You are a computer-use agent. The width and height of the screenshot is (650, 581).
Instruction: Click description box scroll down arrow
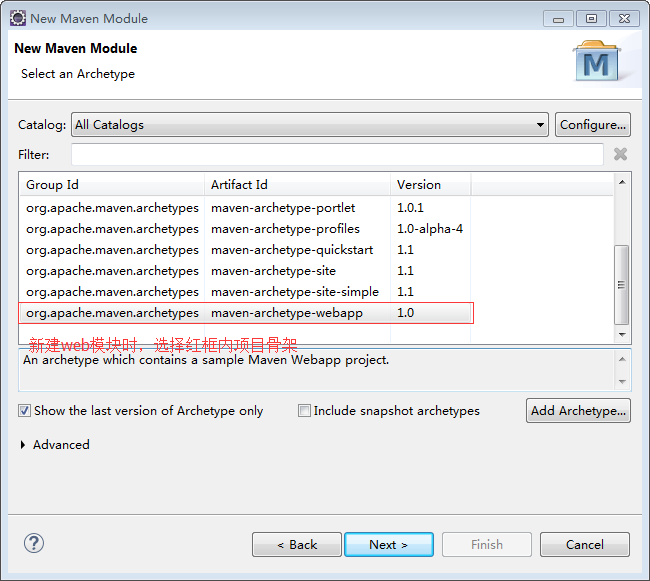(x=622, y=381)
